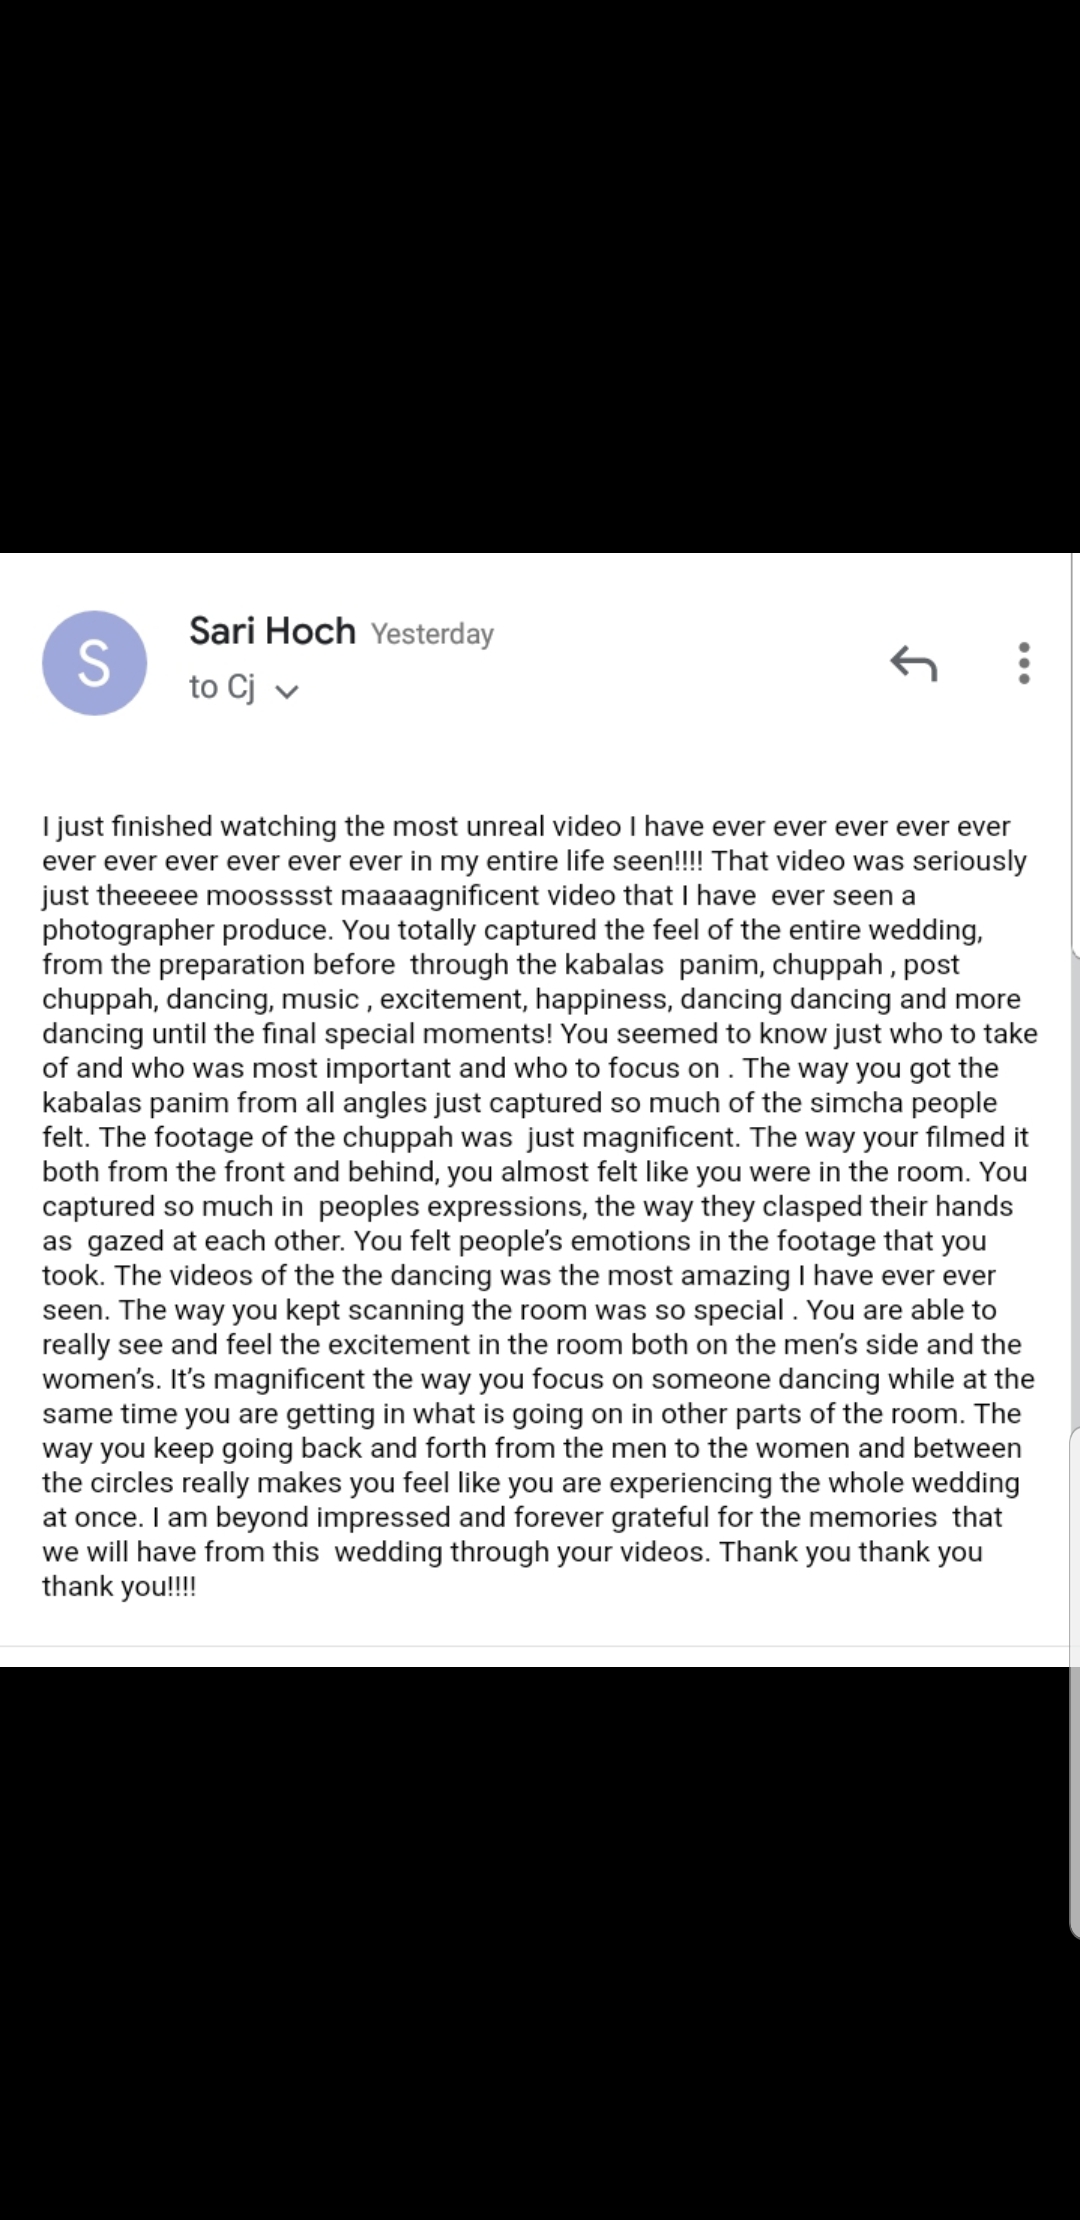Viewport: 1080px width, 2220px height.
Task: Tap the closing 'thank you!!!!' line
Action: 119,1587
